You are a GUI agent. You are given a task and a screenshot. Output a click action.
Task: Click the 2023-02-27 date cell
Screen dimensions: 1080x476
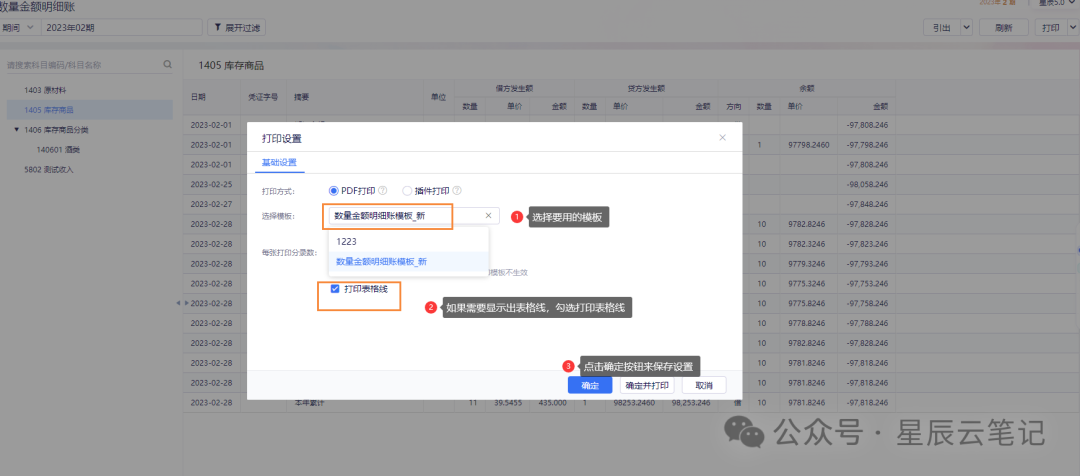pyautogui.click(x=210, y=204)
